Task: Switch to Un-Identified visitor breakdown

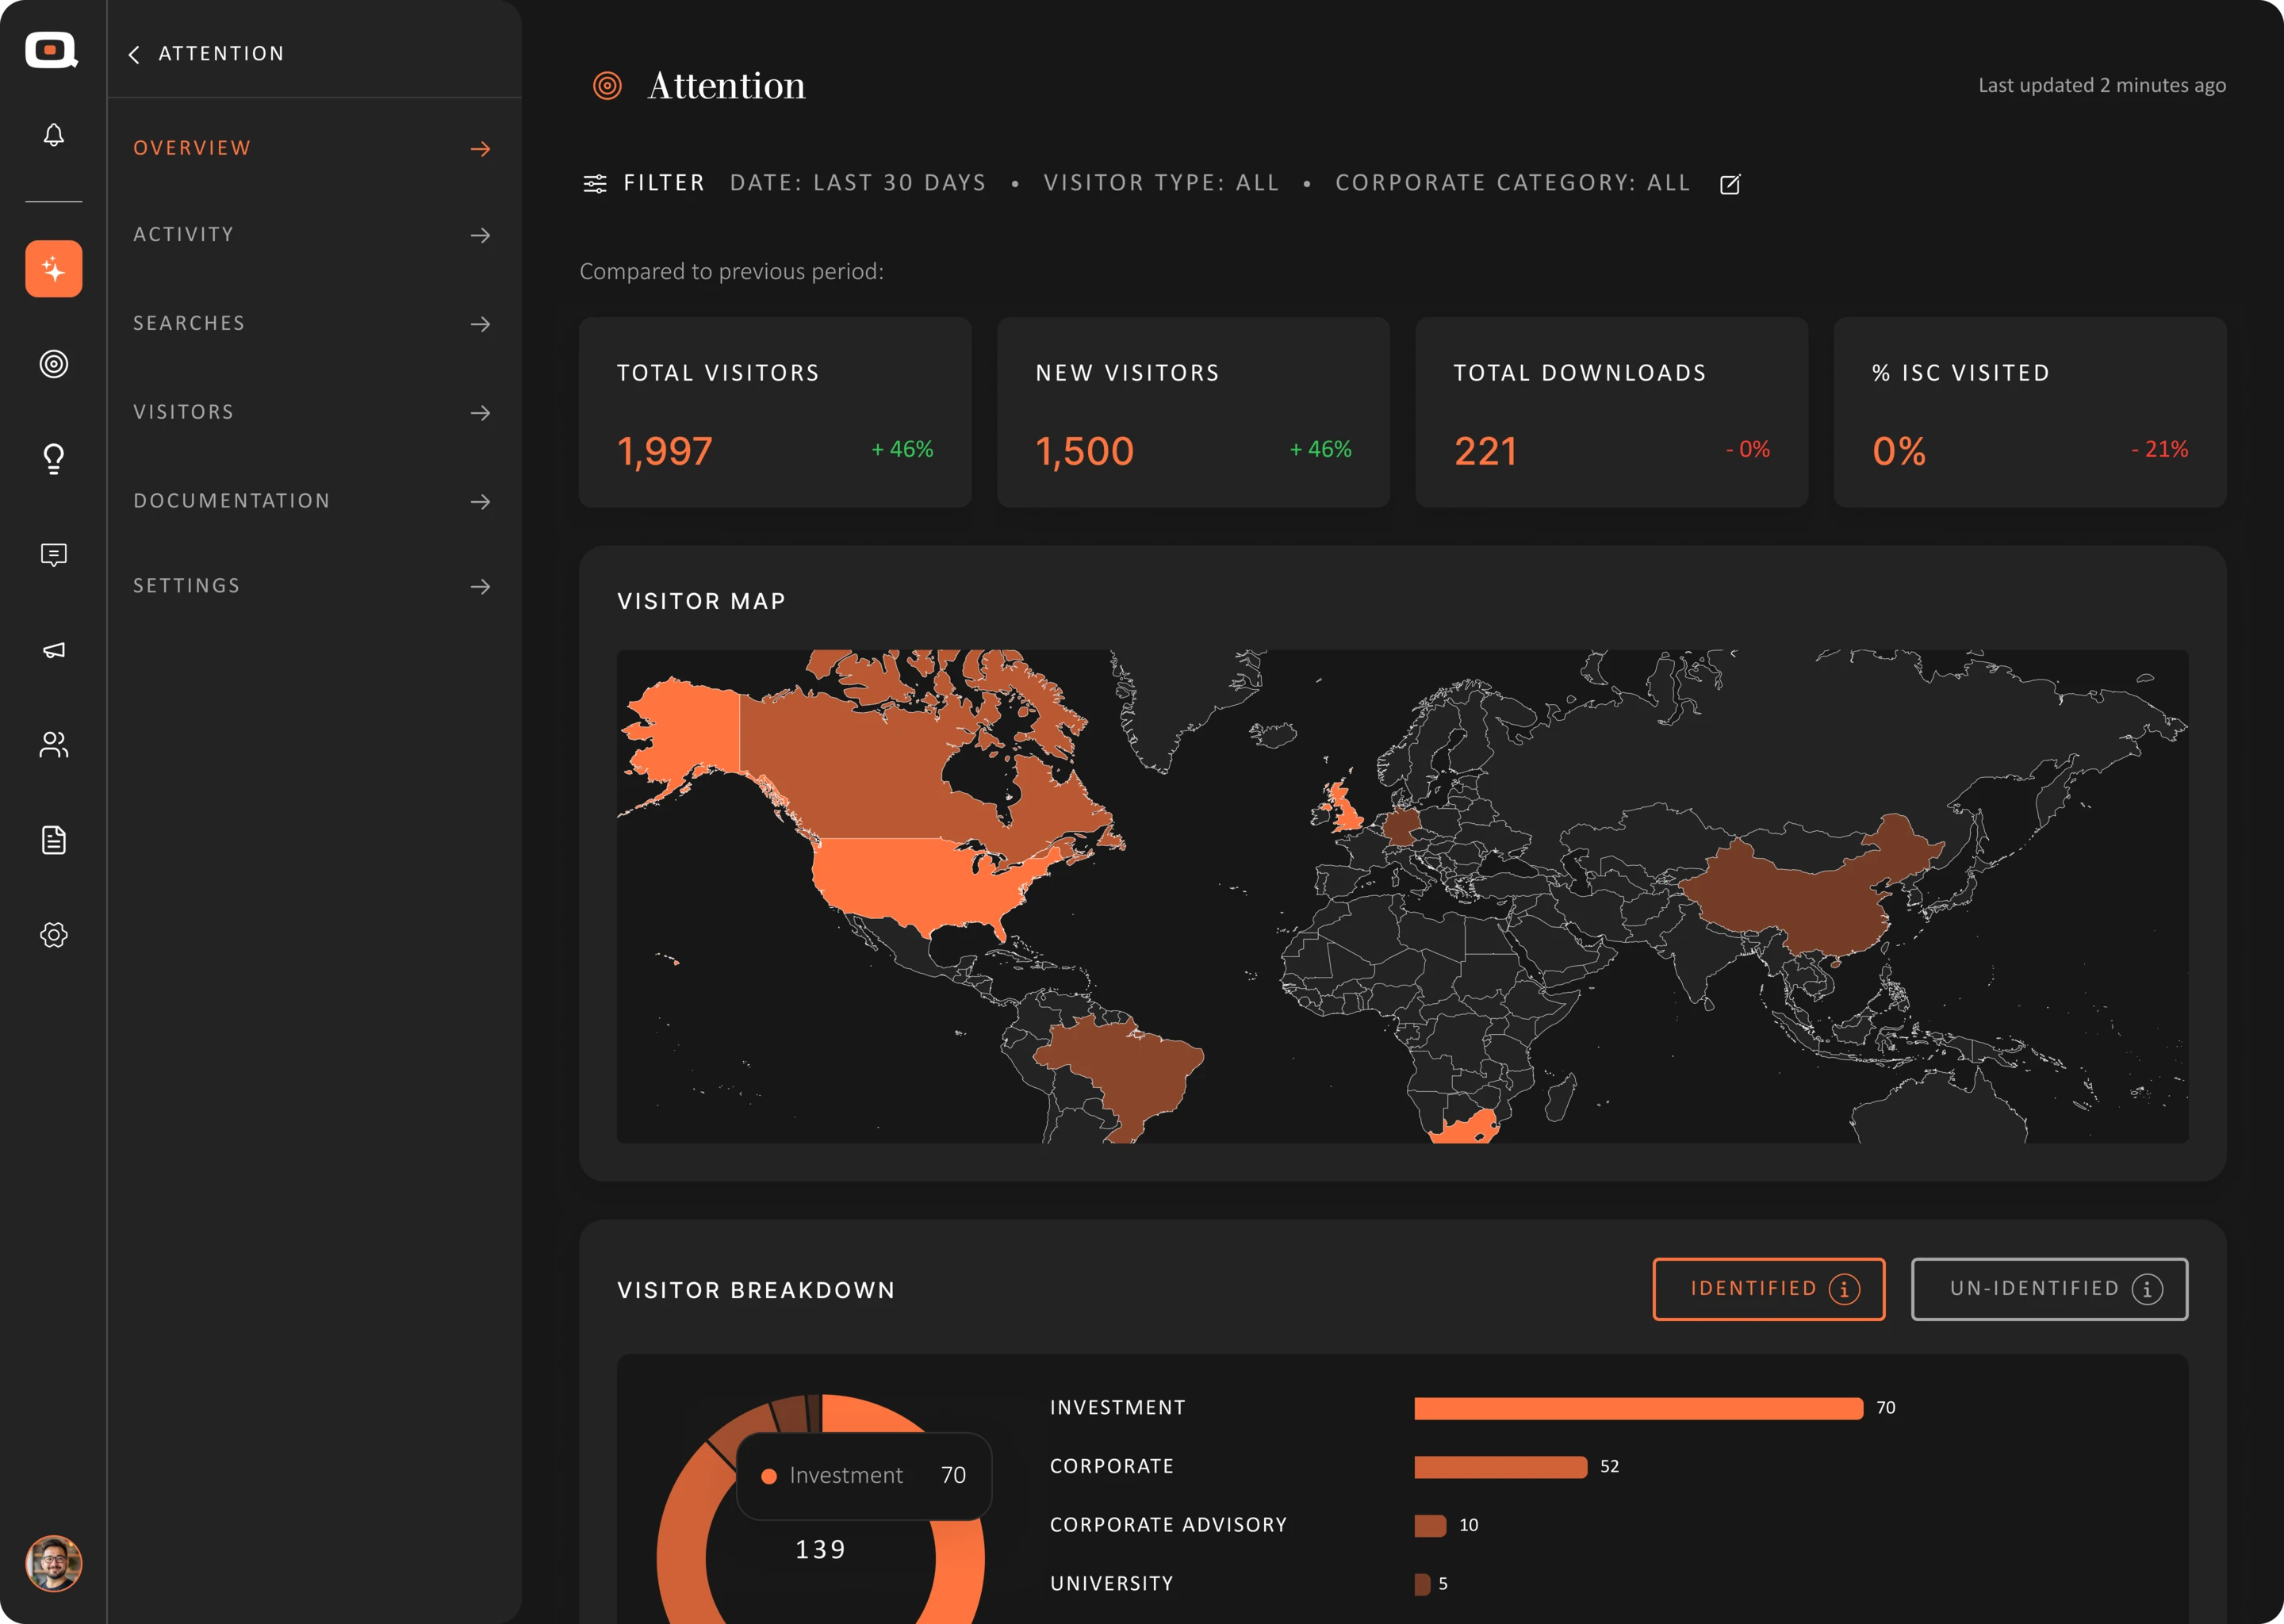Action: (2049, 1289)
